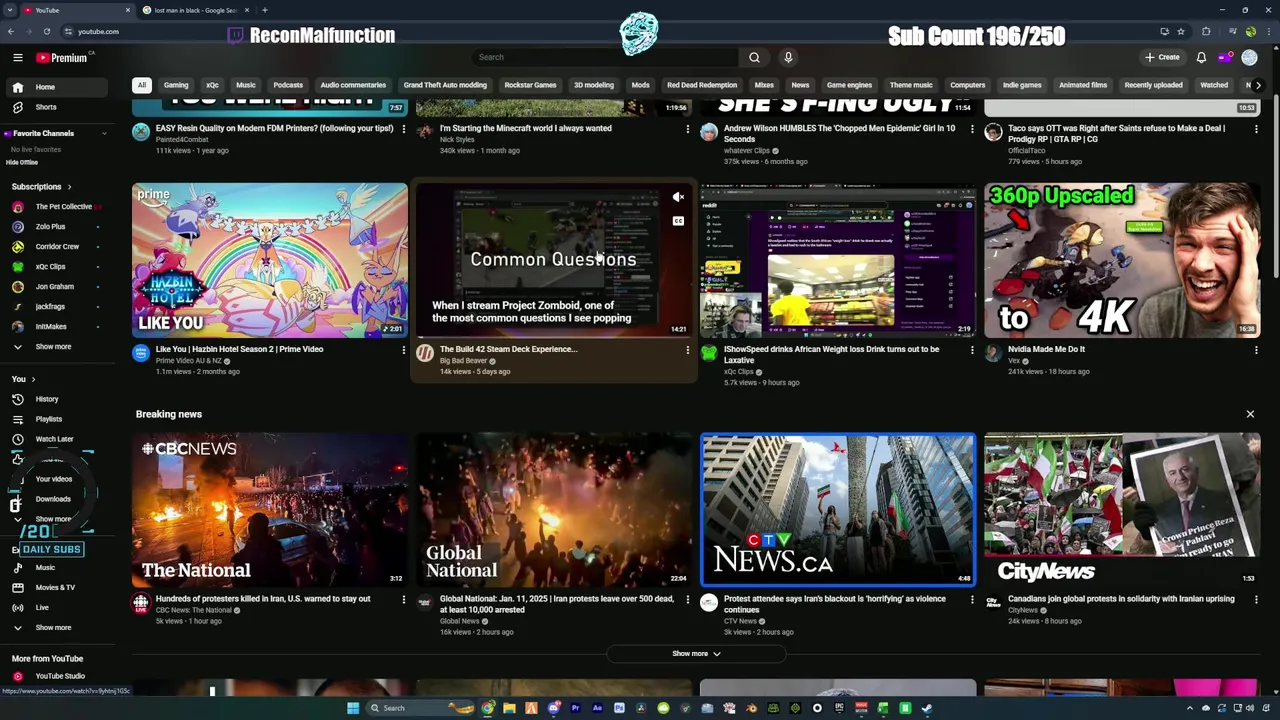This screenshot has width=1280, height=720.
Task: Select the All category chip
Action: (142, 85)
